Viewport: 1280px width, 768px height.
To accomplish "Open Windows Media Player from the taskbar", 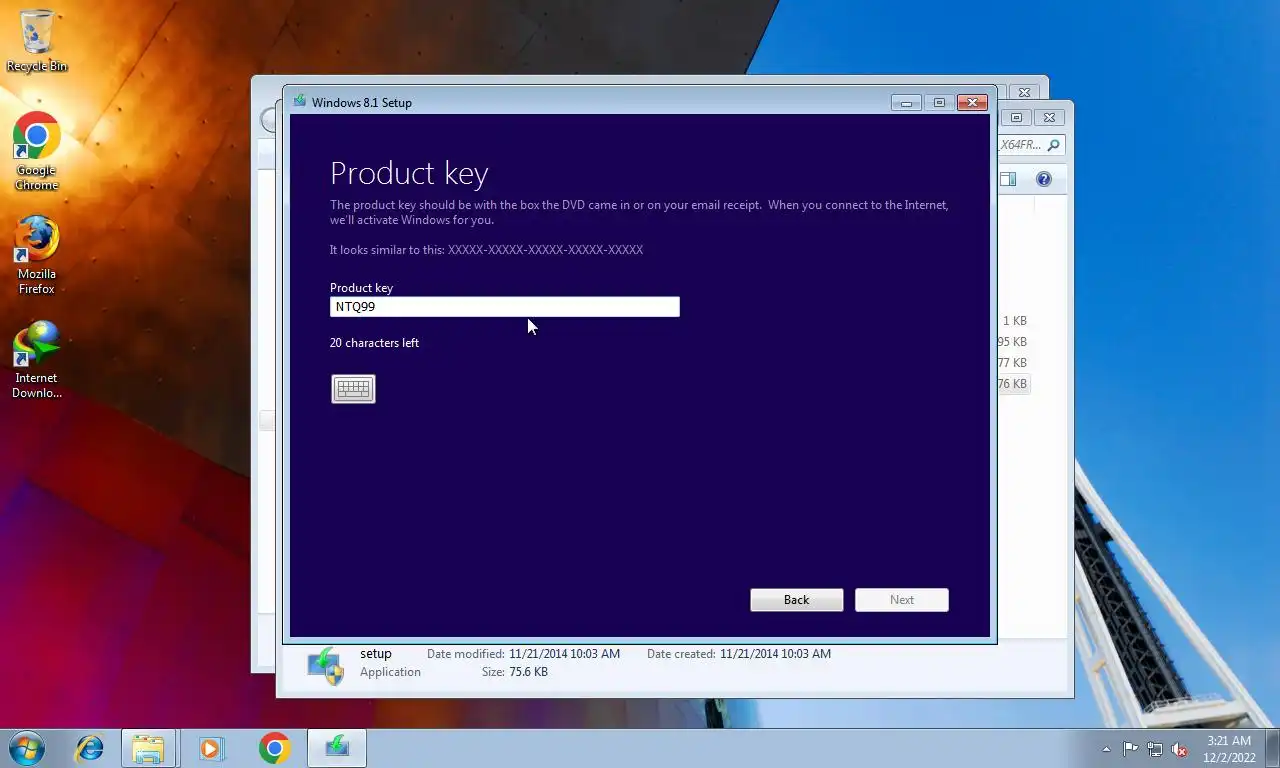I will click(x=211, y=748).
